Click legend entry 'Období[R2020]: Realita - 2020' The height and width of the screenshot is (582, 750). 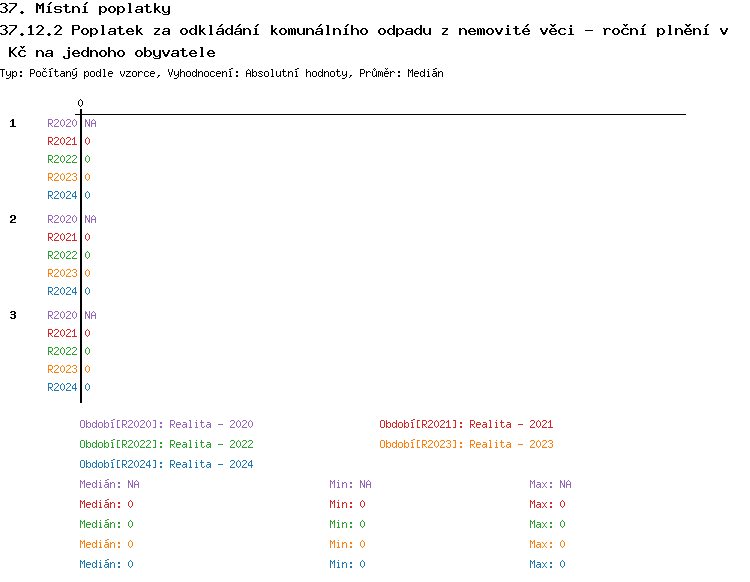(x=166, y=424)
